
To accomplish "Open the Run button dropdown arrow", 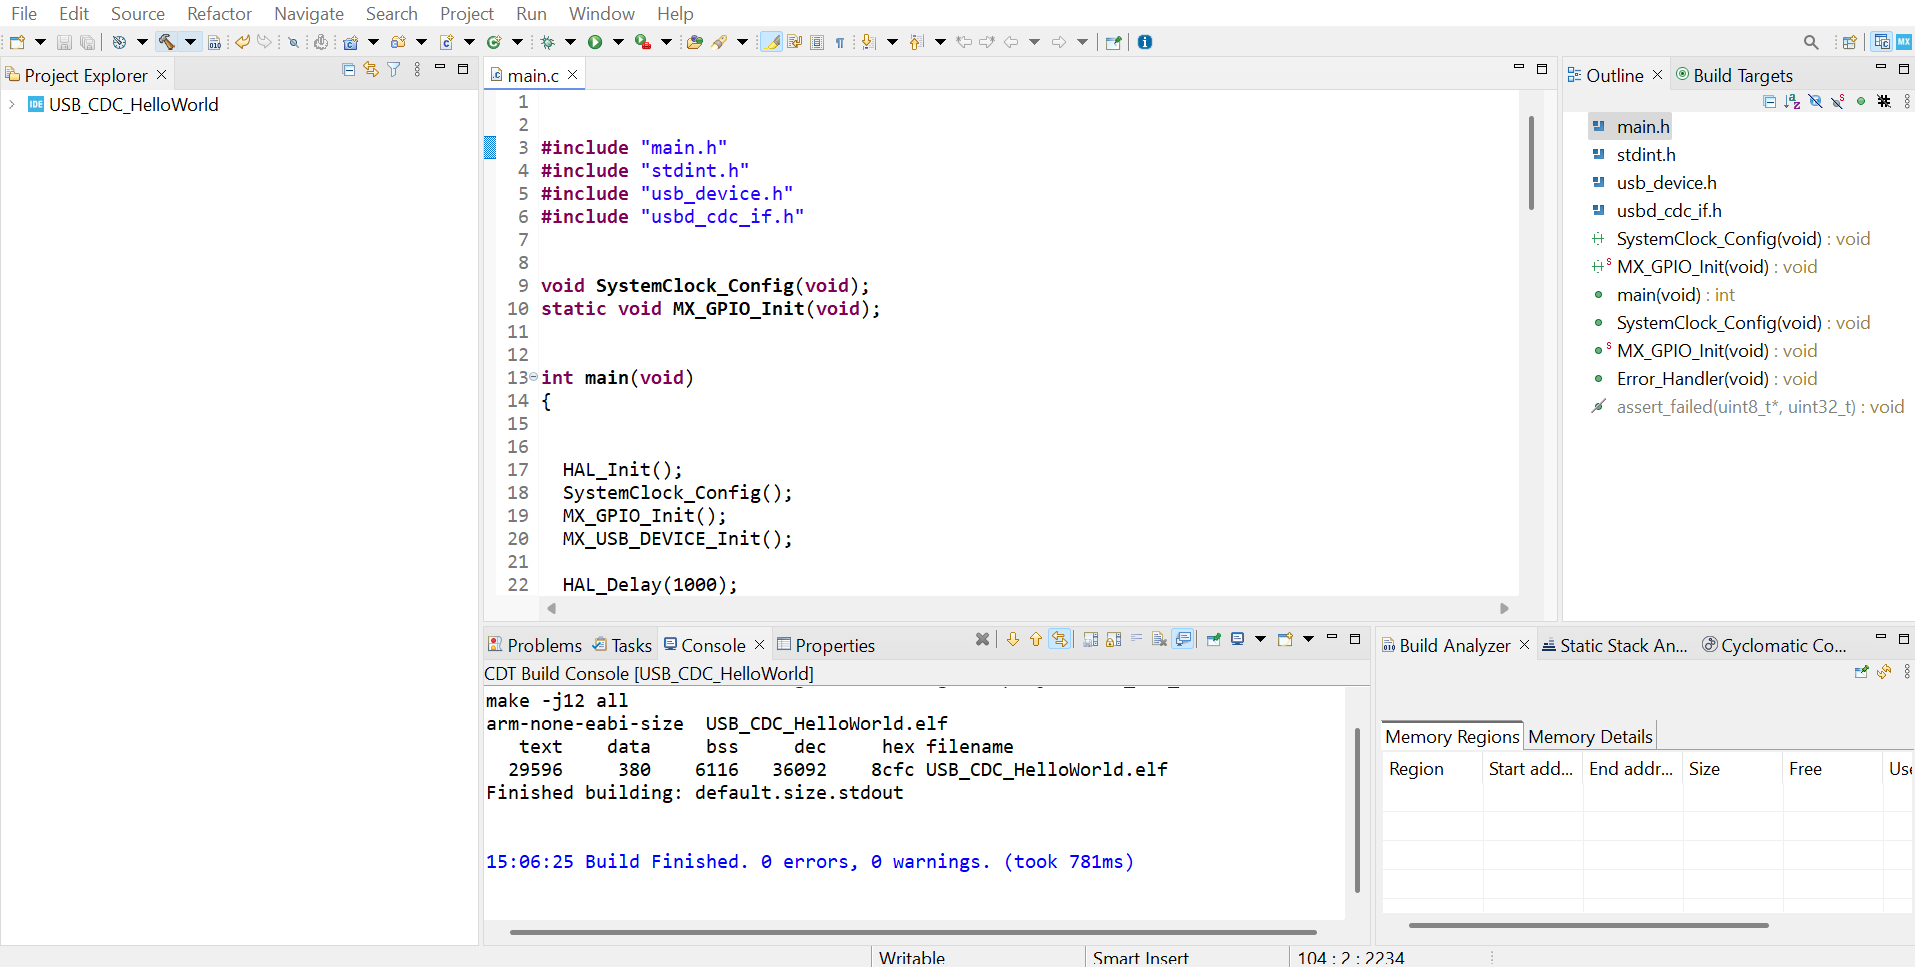I will (x=618, y=42).
